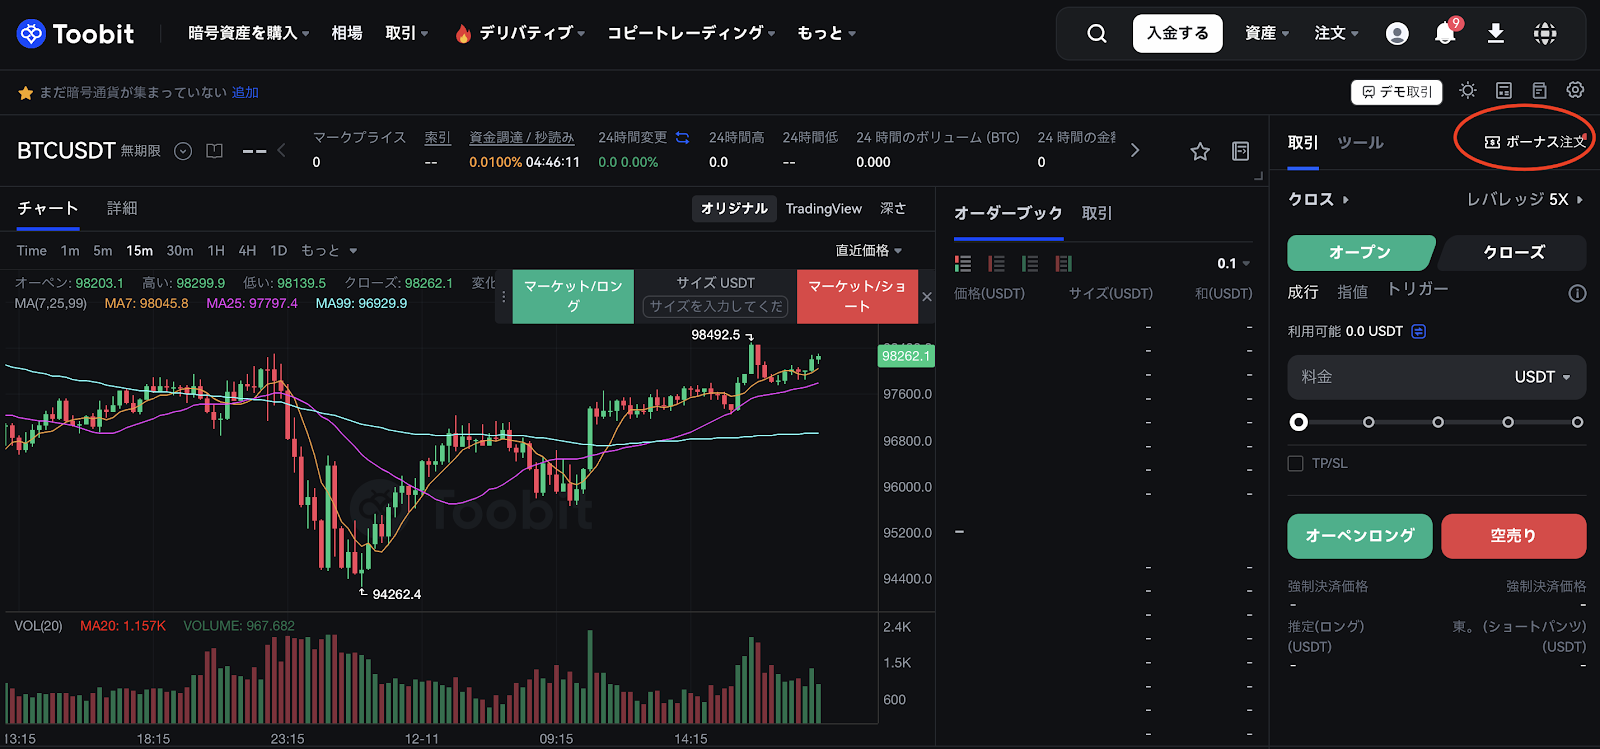Add BTCUSDT to favorites star

tap(1200, 151)
